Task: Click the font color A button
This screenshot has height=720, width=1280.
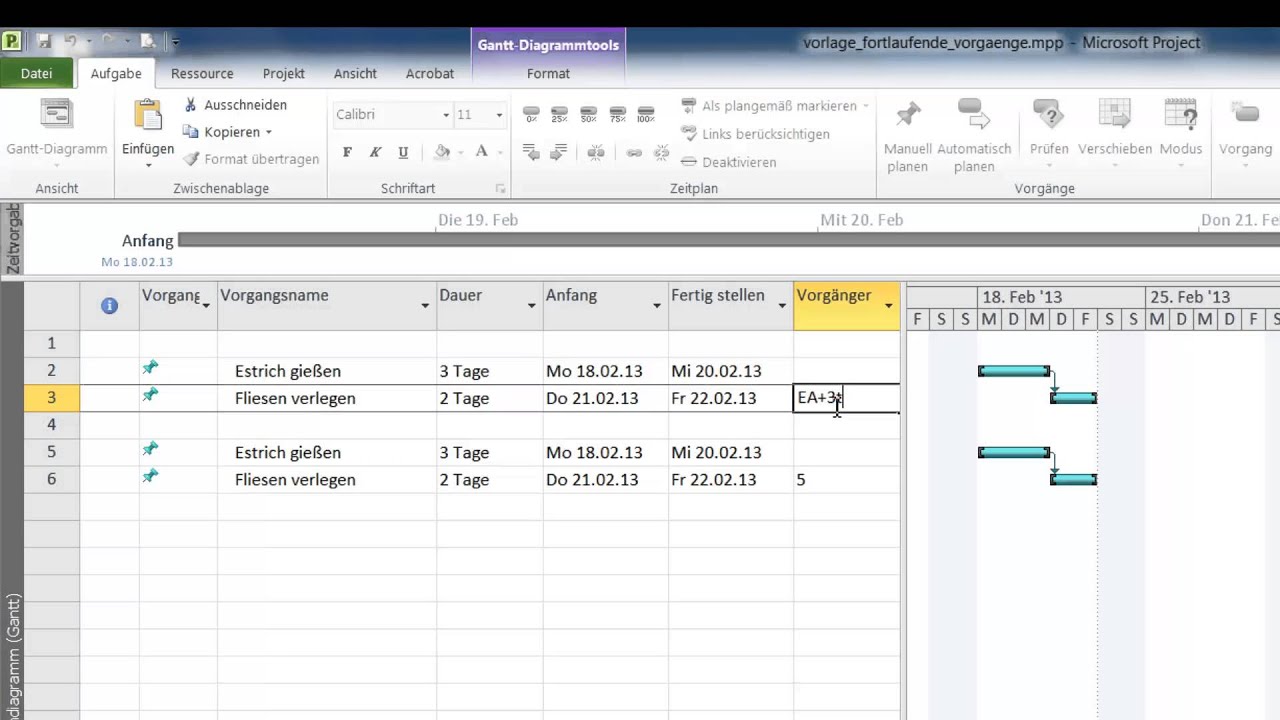Action: (481, 153)
